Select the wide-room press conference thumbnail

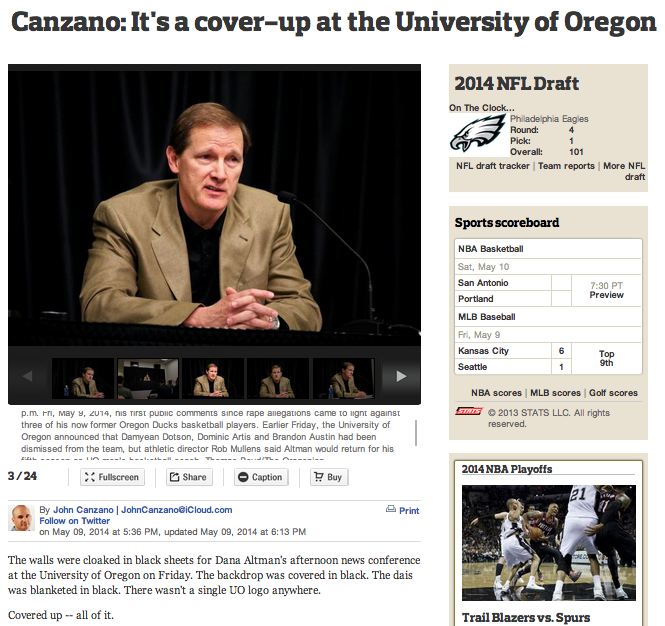pos(148,378)
